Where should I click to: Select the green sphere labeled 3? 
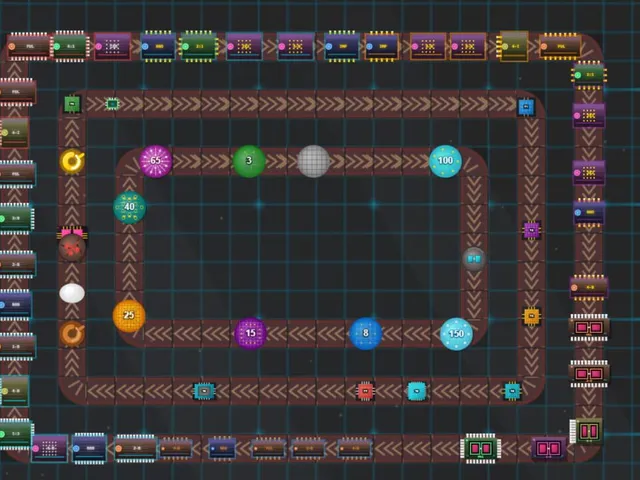coord(249,161)
